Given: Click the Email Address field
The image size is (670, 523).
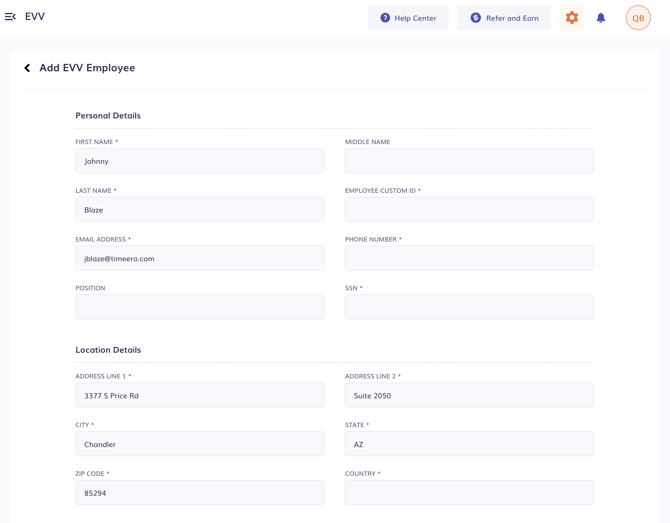Looking at the screenshot, I should coord(199,258).
